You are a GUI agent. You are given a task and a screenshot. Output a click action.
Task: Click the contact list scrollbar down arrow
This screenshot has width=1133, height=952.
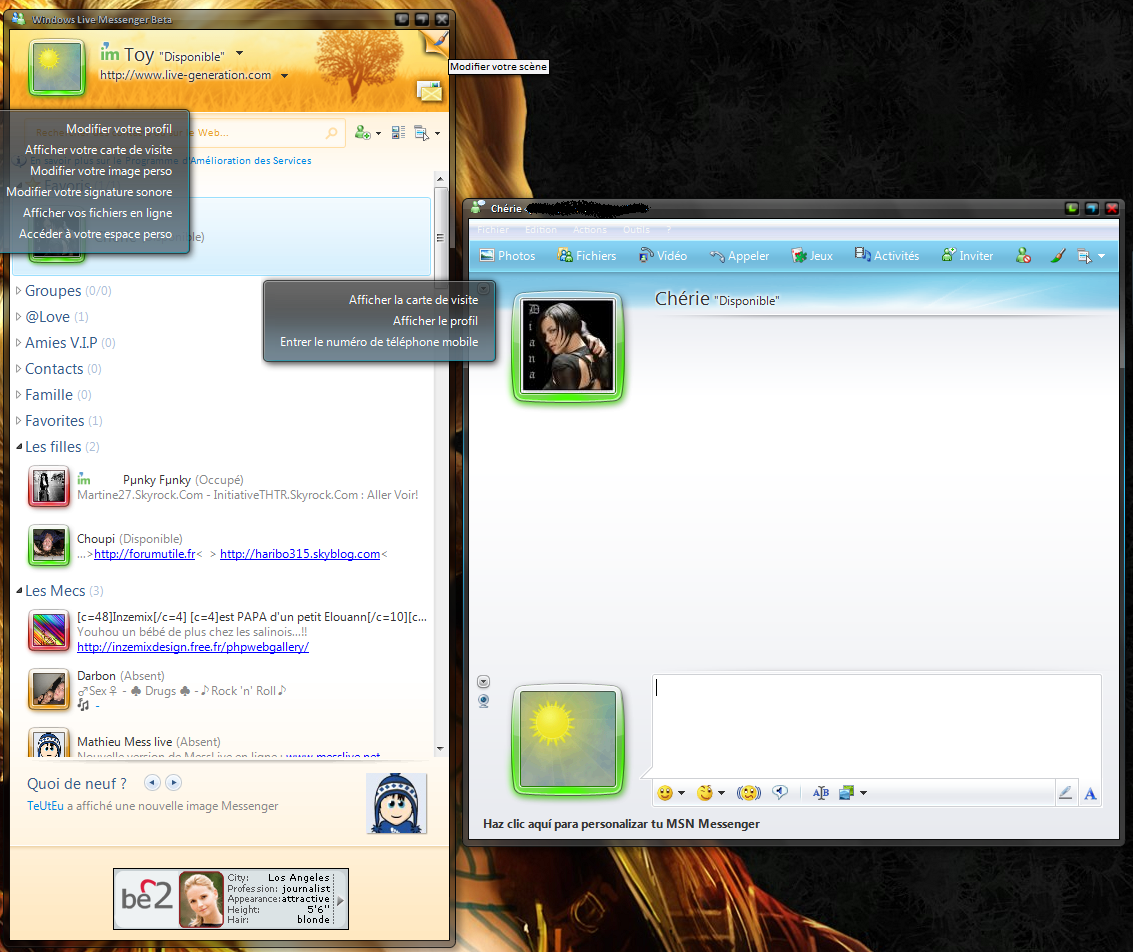tap(440, 749)
